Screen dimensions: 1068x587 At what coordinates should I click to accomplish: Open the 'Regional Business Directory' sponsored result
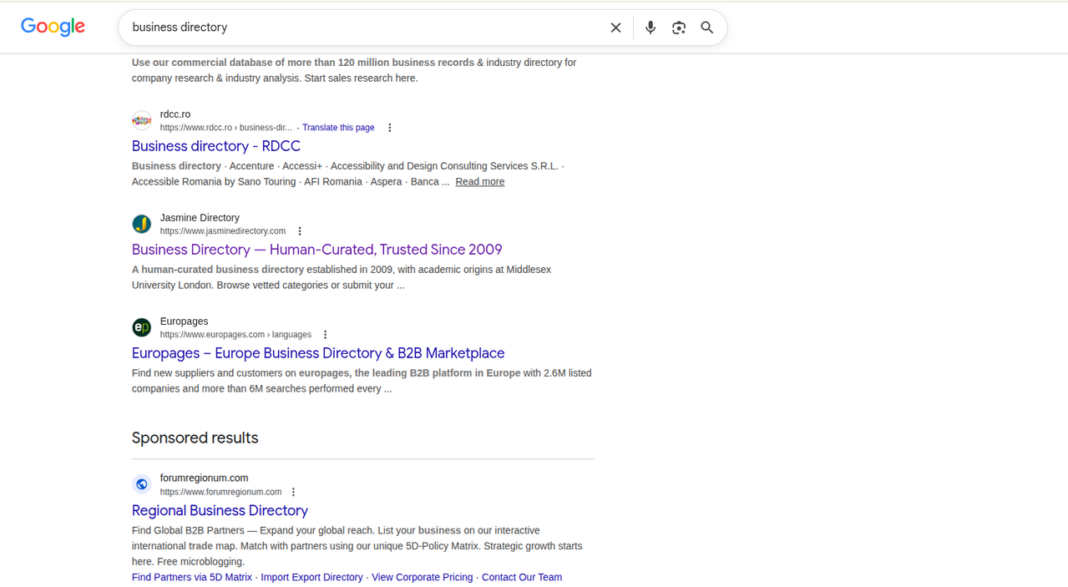[220, 510]
